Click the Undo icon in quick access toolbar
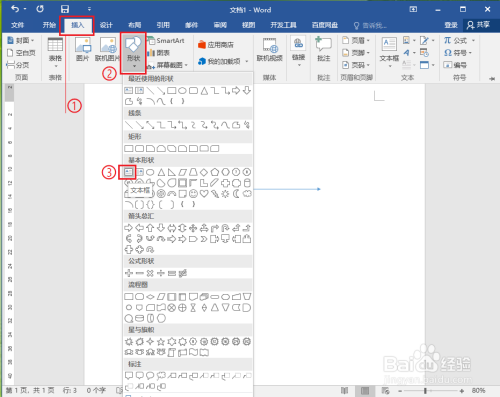 pyautogui.click(x=15, y=9)
